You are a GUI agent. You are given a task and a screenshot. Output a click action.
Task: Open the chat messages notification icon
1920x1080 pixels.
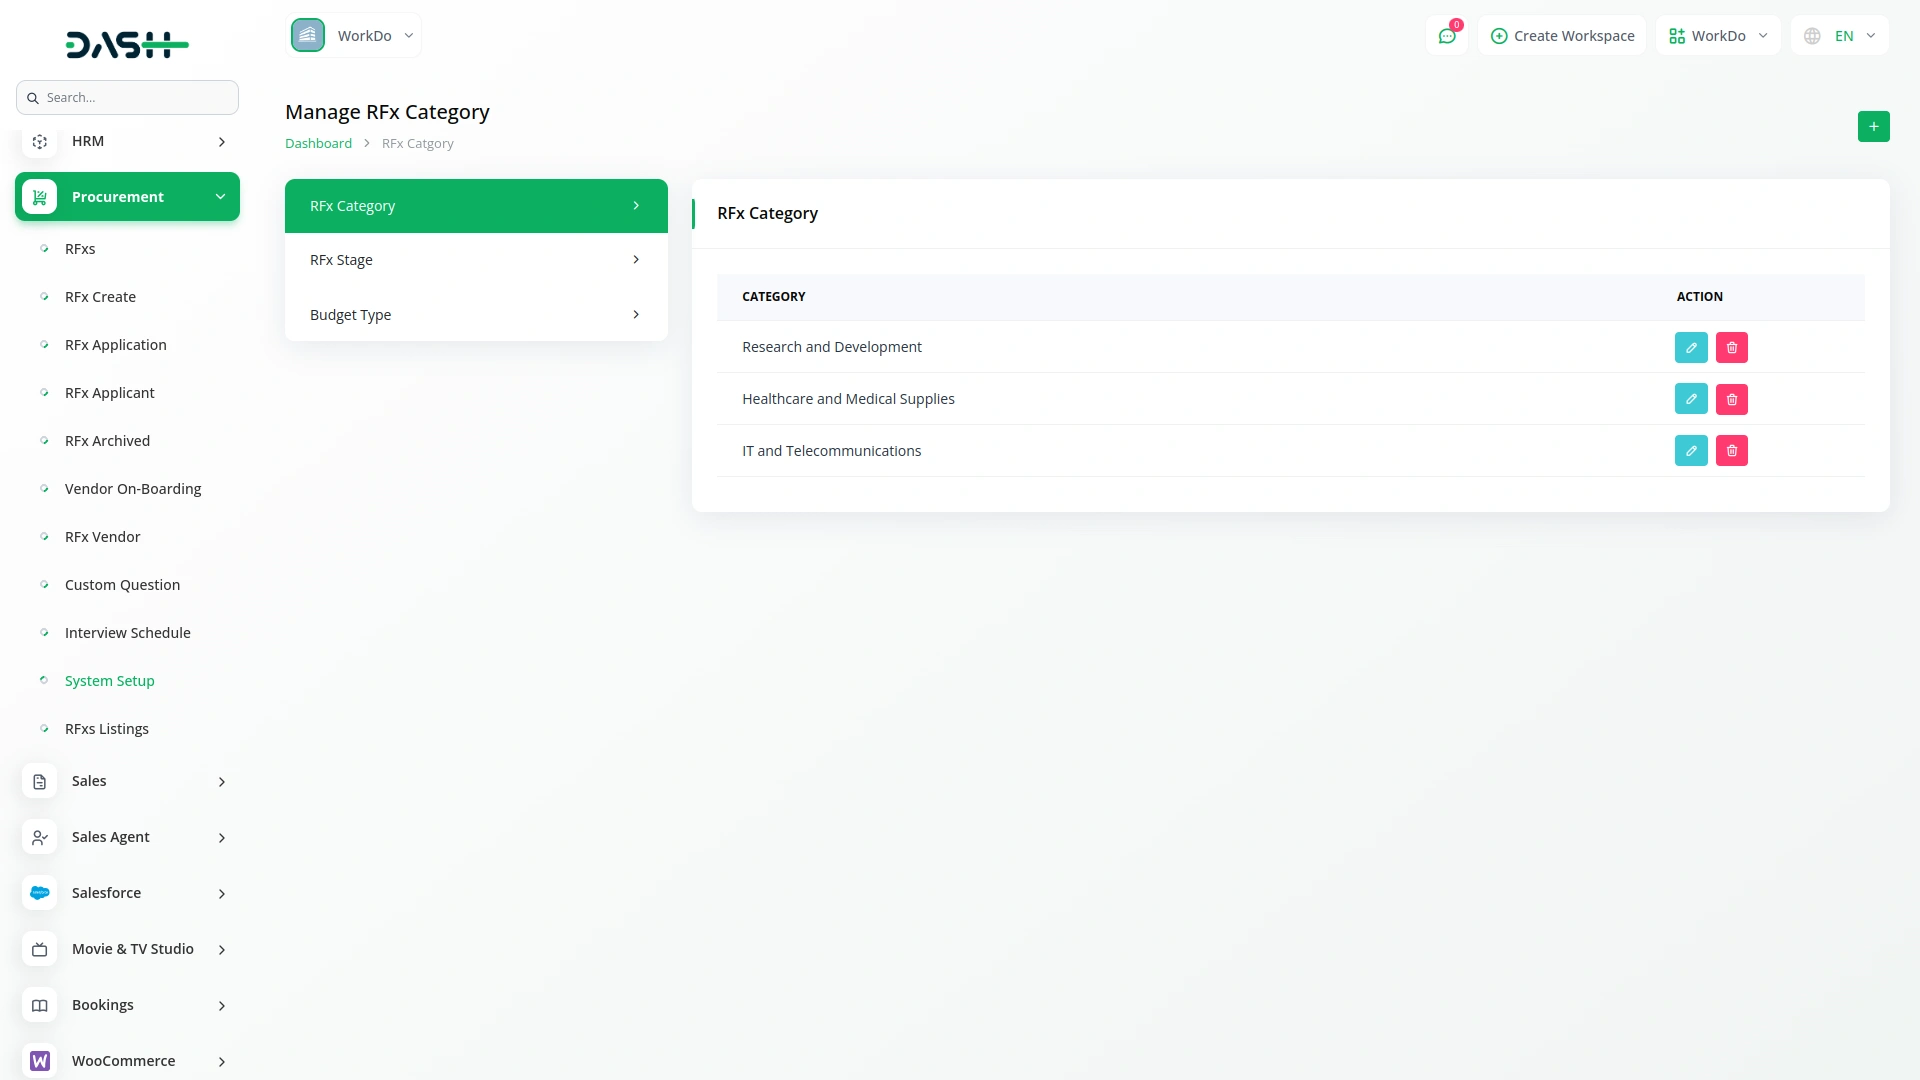pyautogui.click(x=1446, y=36)
